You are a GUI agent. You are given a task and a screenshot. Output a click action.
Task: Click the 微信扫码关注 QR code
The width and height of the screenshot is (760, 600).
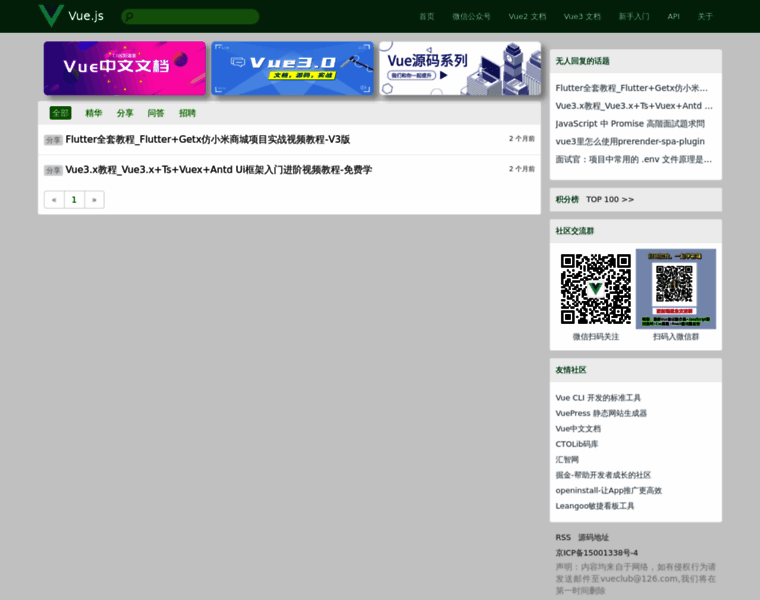(x=596, y=289)
